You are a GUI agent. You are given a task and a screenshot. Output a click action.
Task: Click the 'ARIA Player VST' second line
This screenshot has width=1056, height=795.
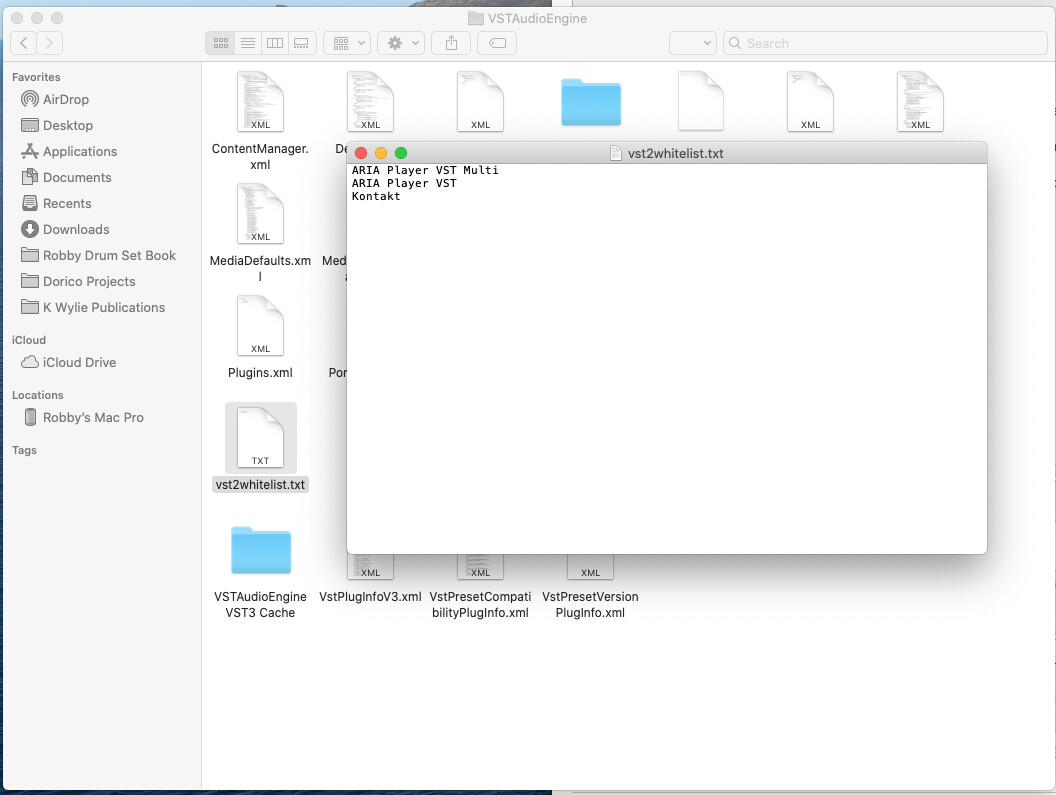point(404,183)
